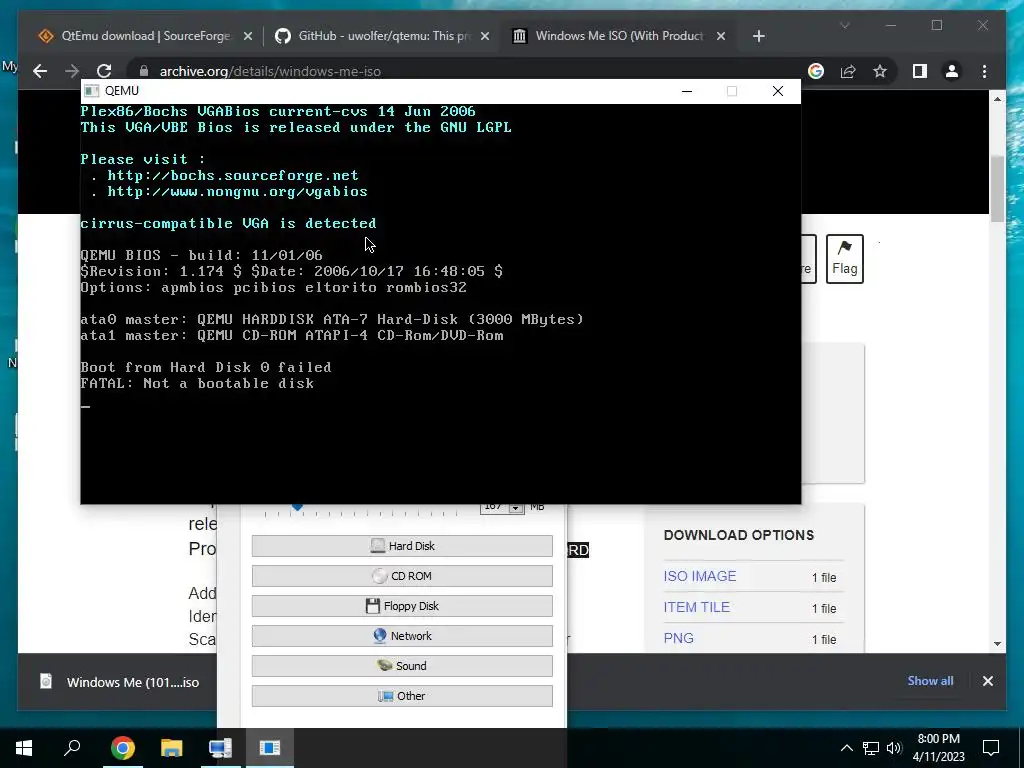Image resolution: width=1024 pixels, height=768 pixels.
Task: Open the Windows Start menu
Action: [24, 748]
